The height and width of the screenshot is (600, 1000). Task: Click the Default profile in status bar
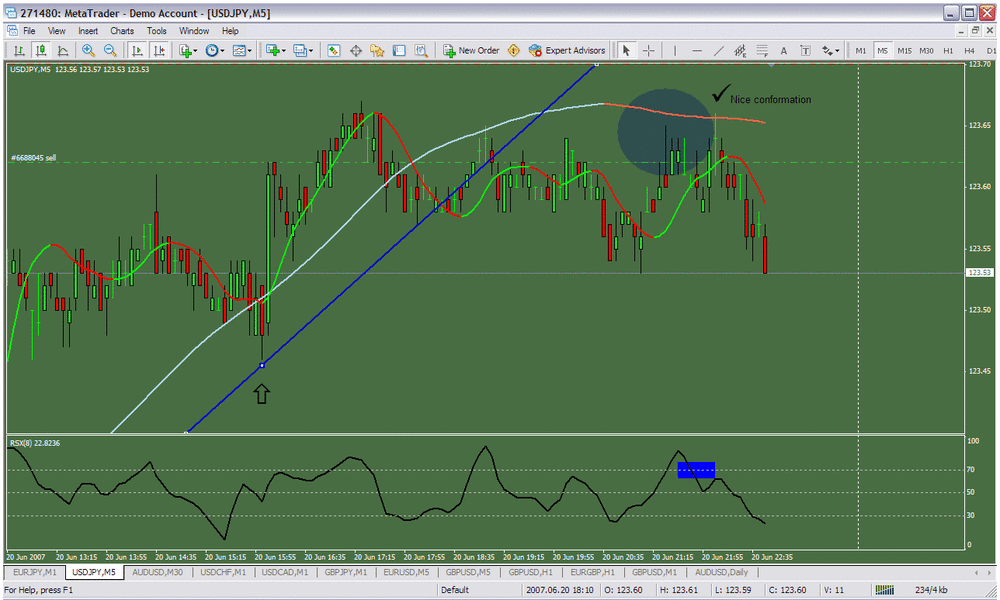coord(455,590)
